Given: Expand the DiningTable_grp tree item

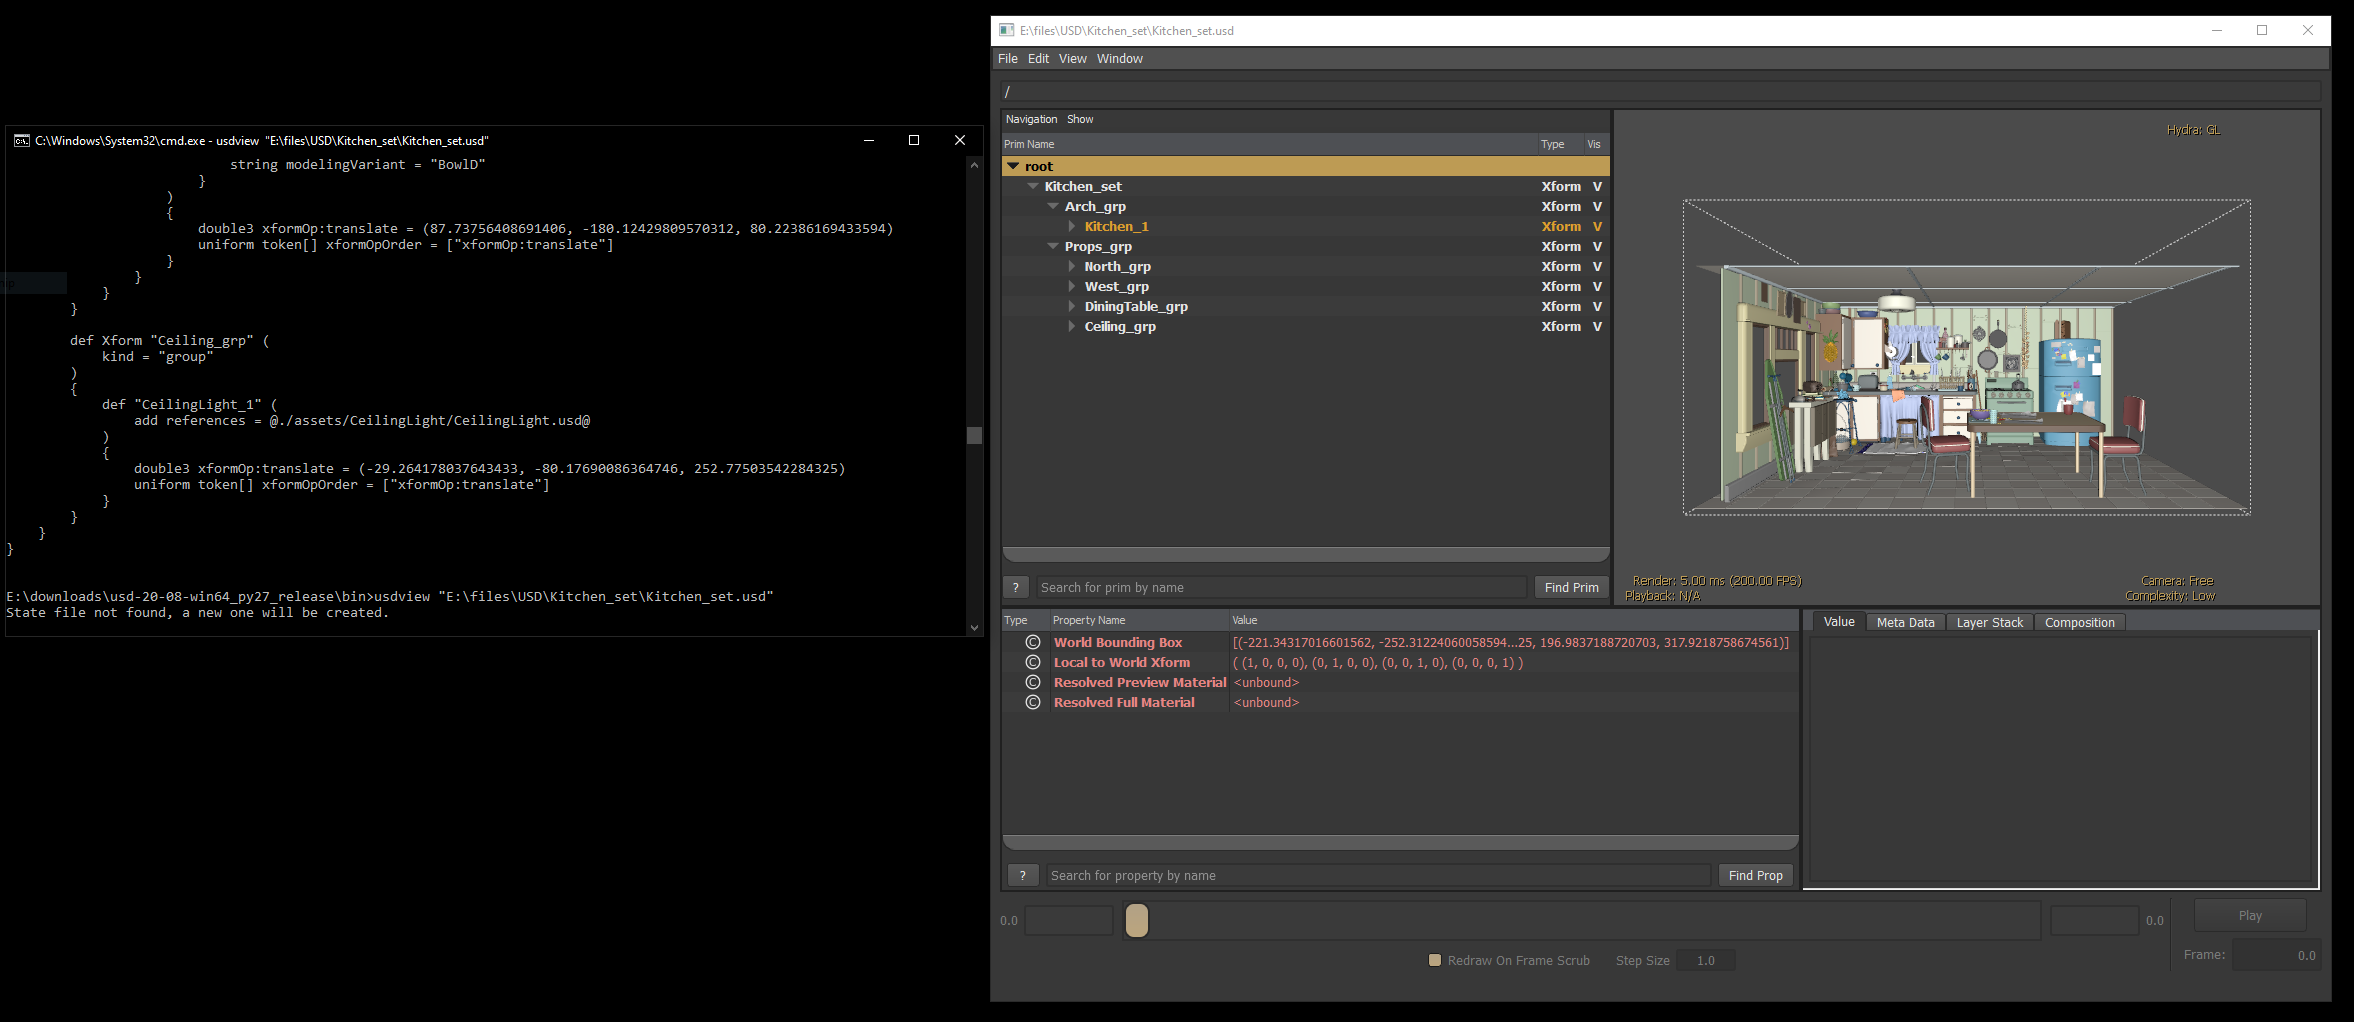Looking at the screenshot, I should click(1071, 306).
